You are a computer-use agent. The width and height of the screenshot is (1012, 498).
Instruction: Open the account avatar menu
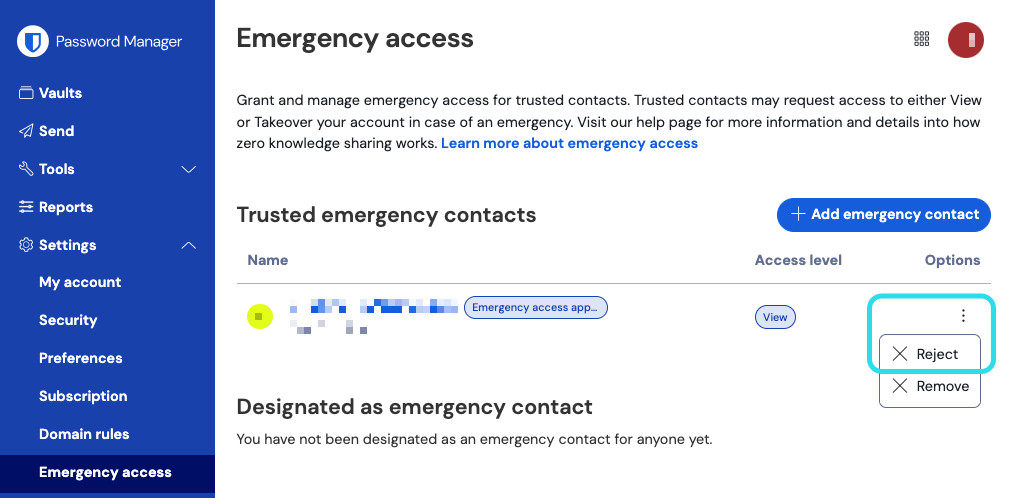pyautogui.click(x=966, y=39)
